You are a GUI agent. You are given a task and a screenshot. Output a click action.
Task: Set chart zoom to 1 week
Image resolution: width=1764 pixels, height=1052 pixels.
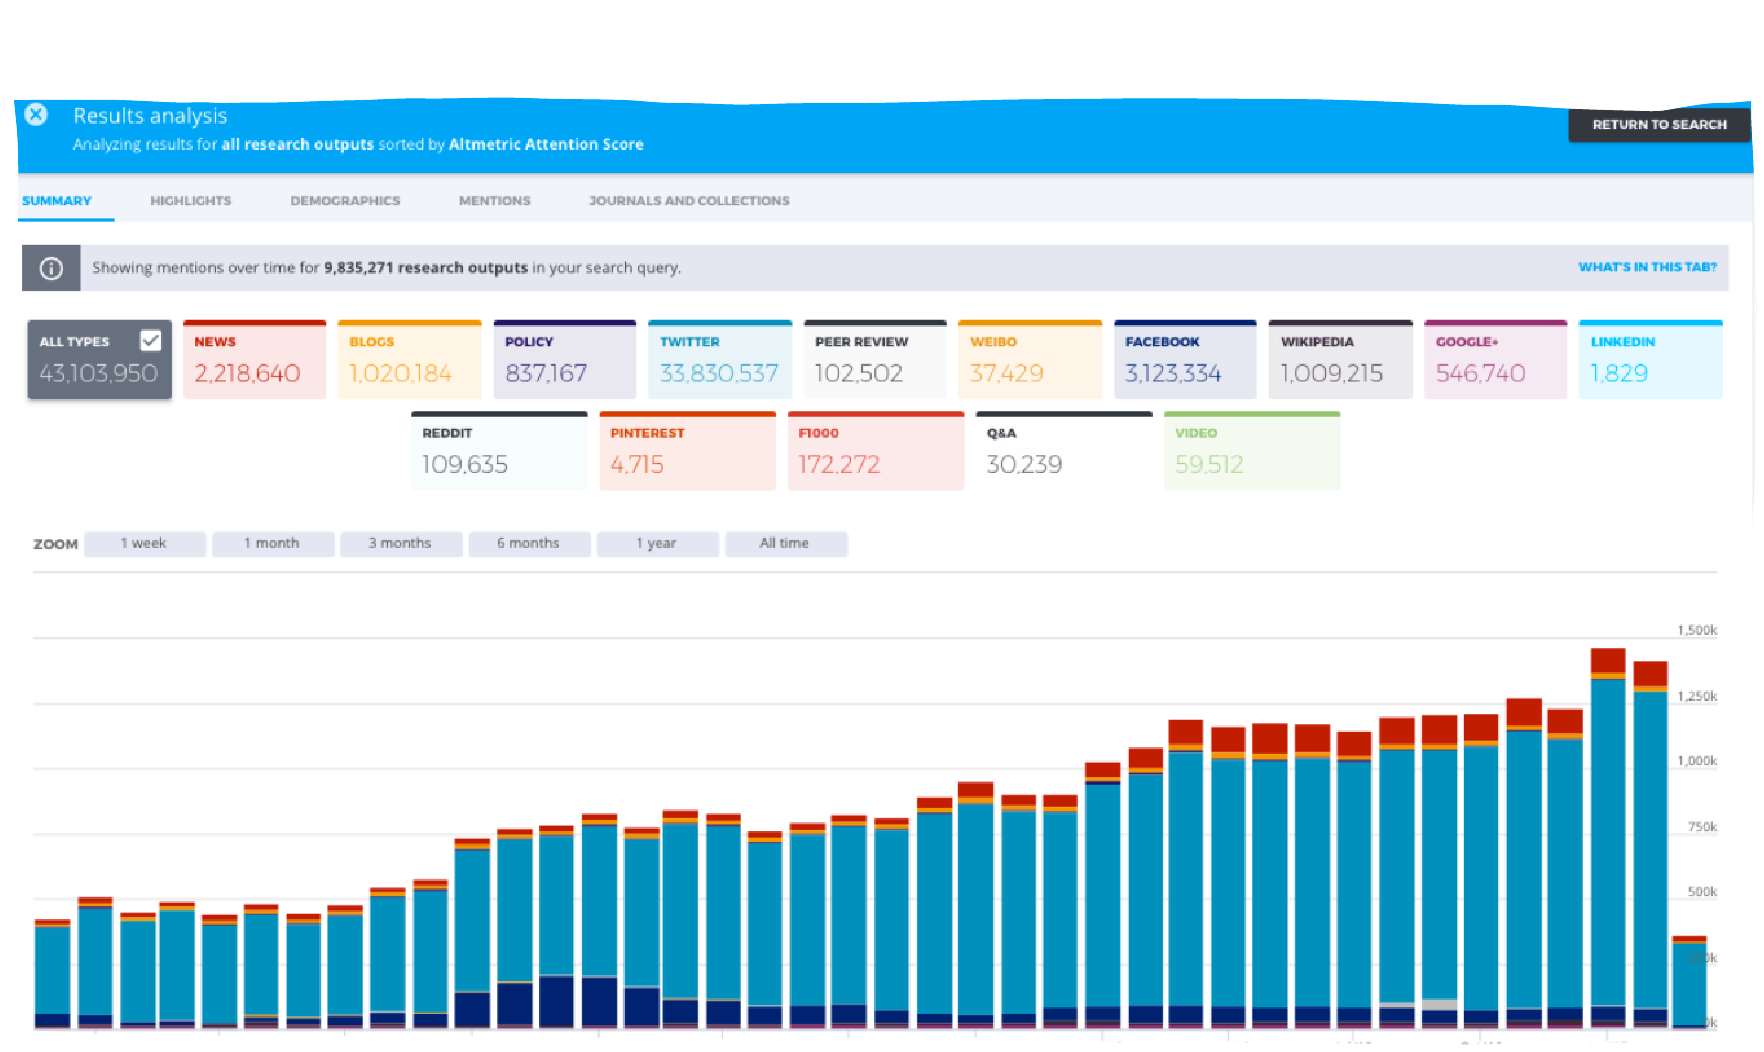144,543
